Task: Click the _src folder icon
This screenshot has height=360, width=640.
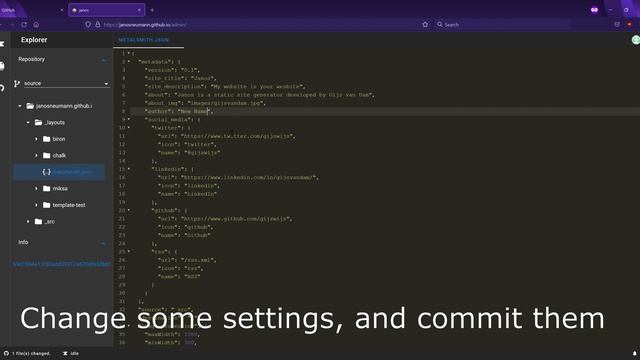Action: pos(38,222)
